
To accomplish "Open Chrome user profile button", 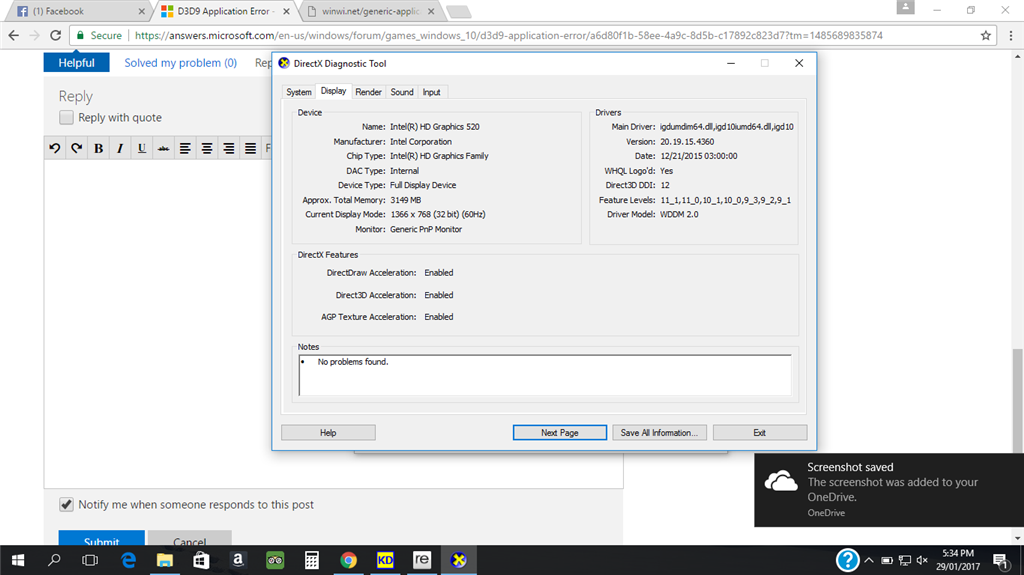I will [x=905, y=7].
